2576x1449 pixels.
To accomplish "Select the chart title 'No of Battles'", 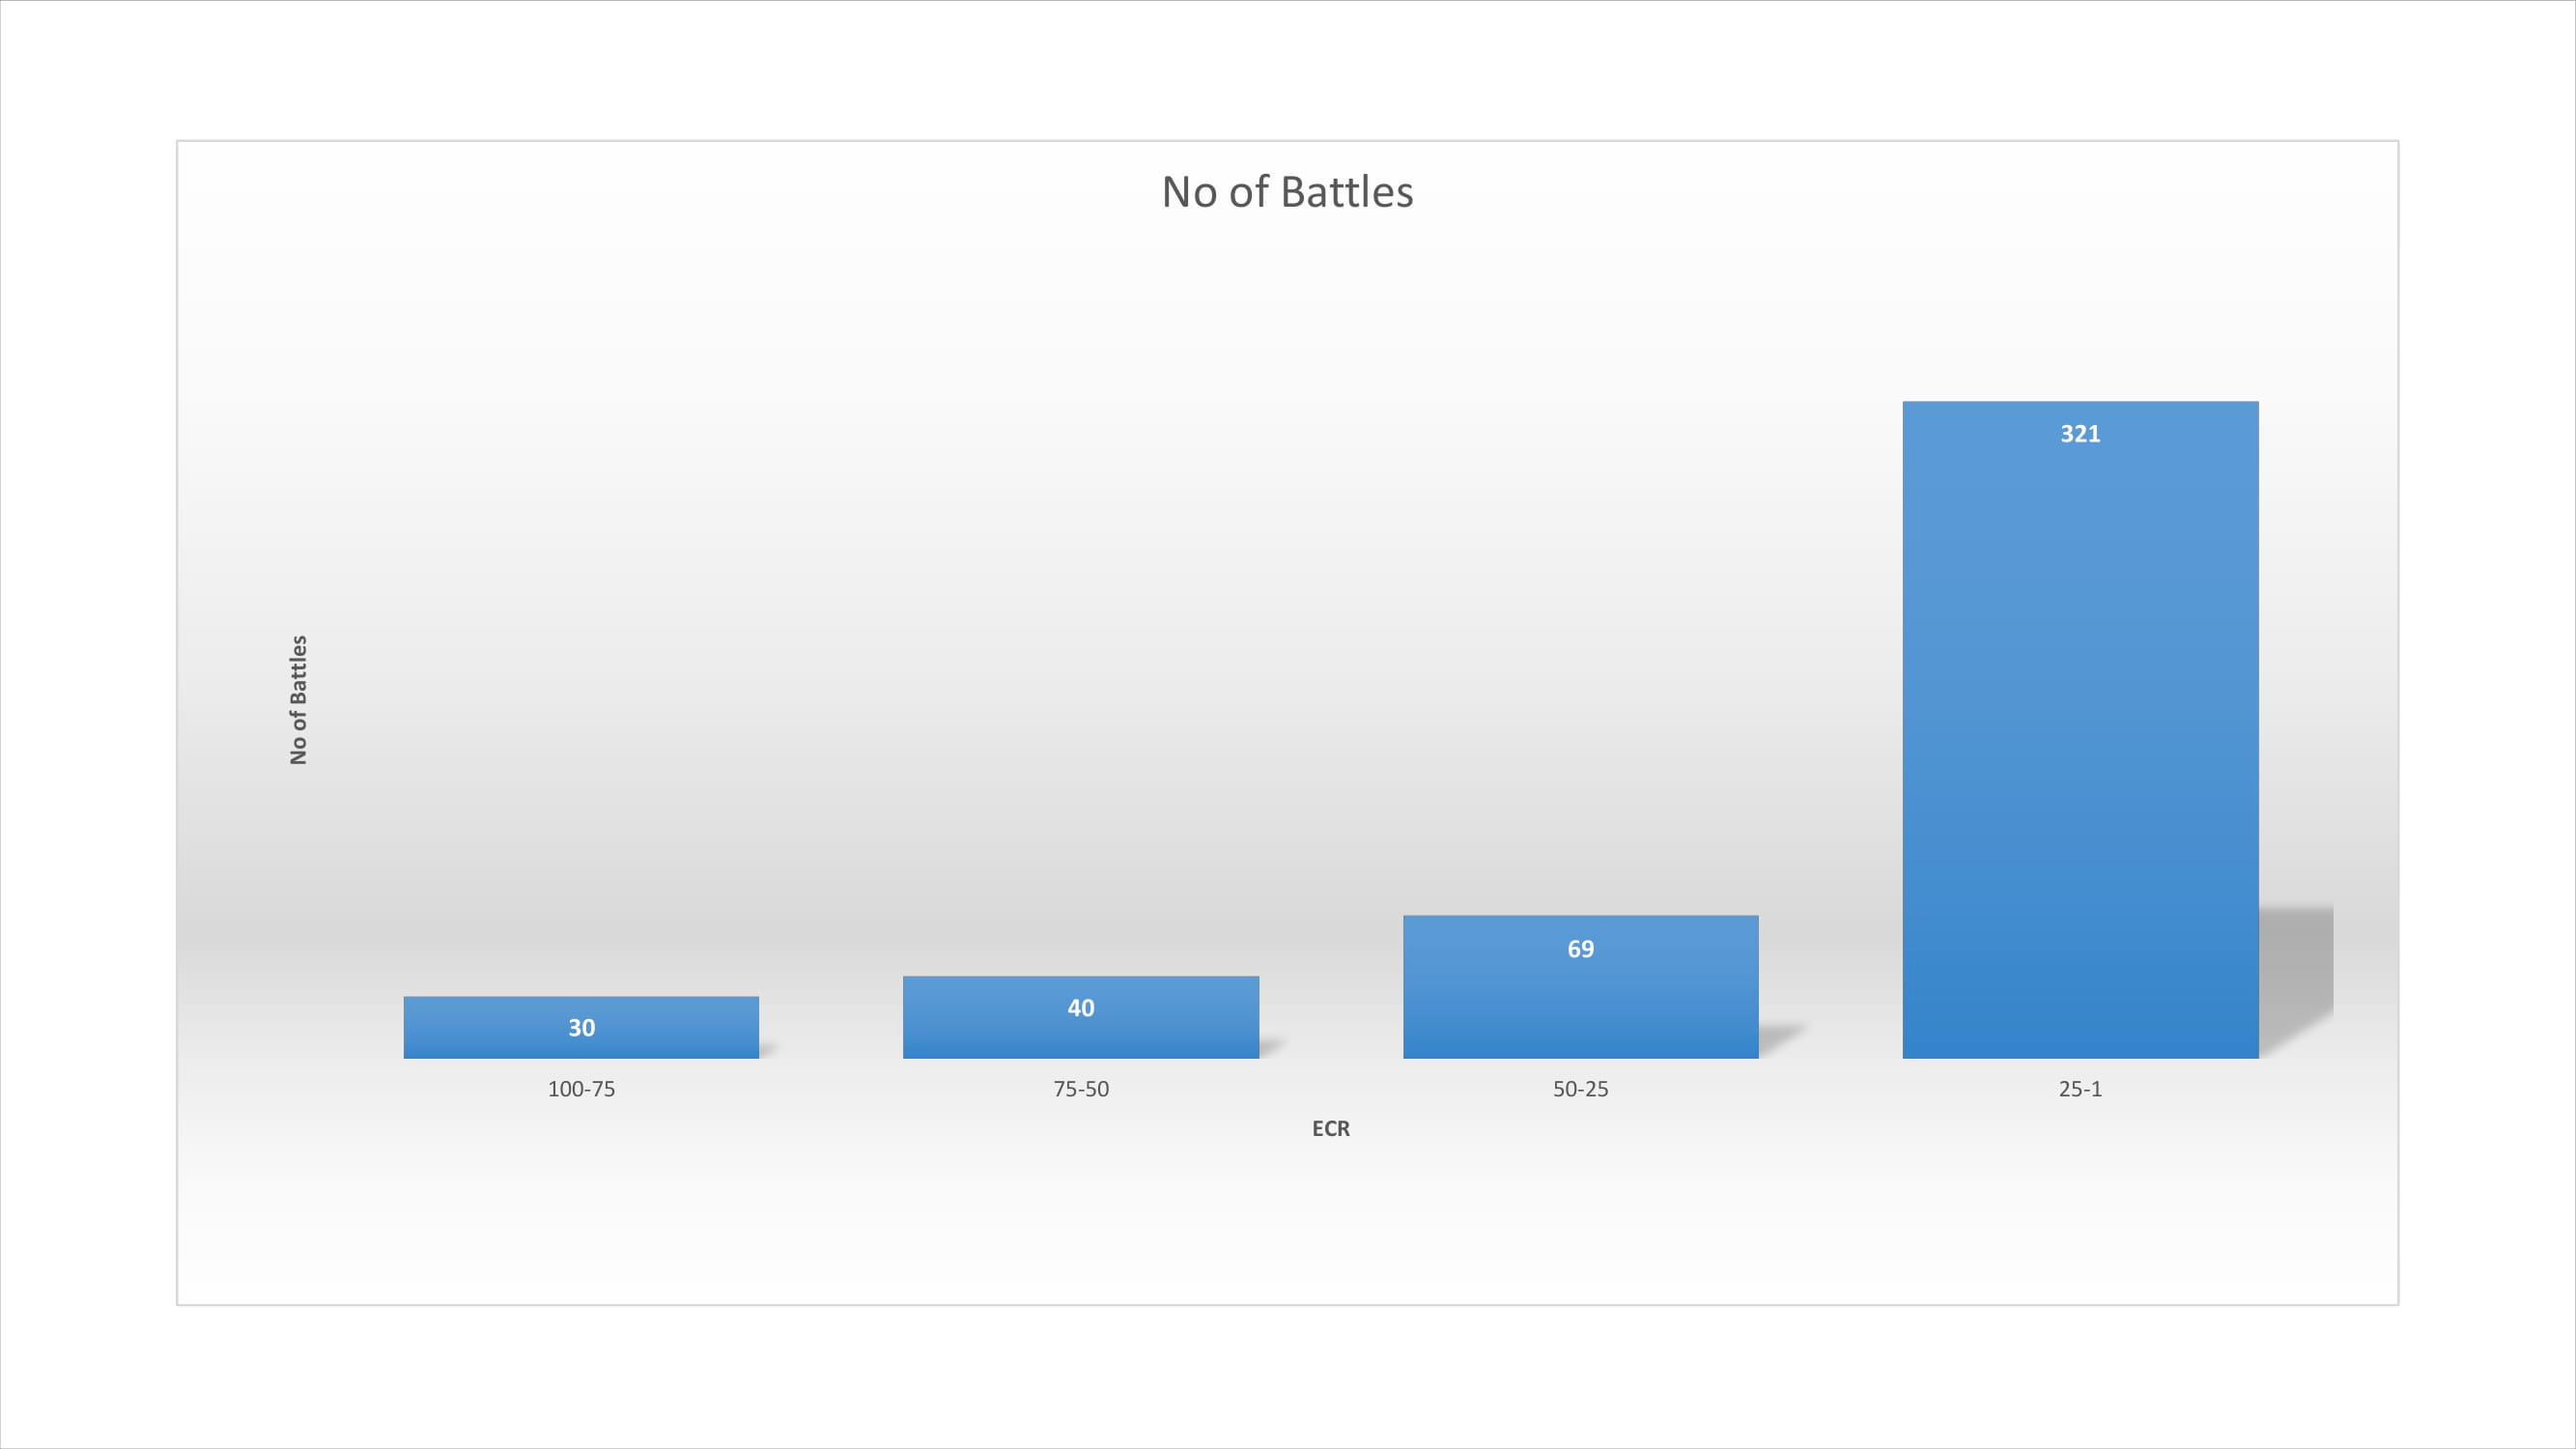I will point(1287,192).
